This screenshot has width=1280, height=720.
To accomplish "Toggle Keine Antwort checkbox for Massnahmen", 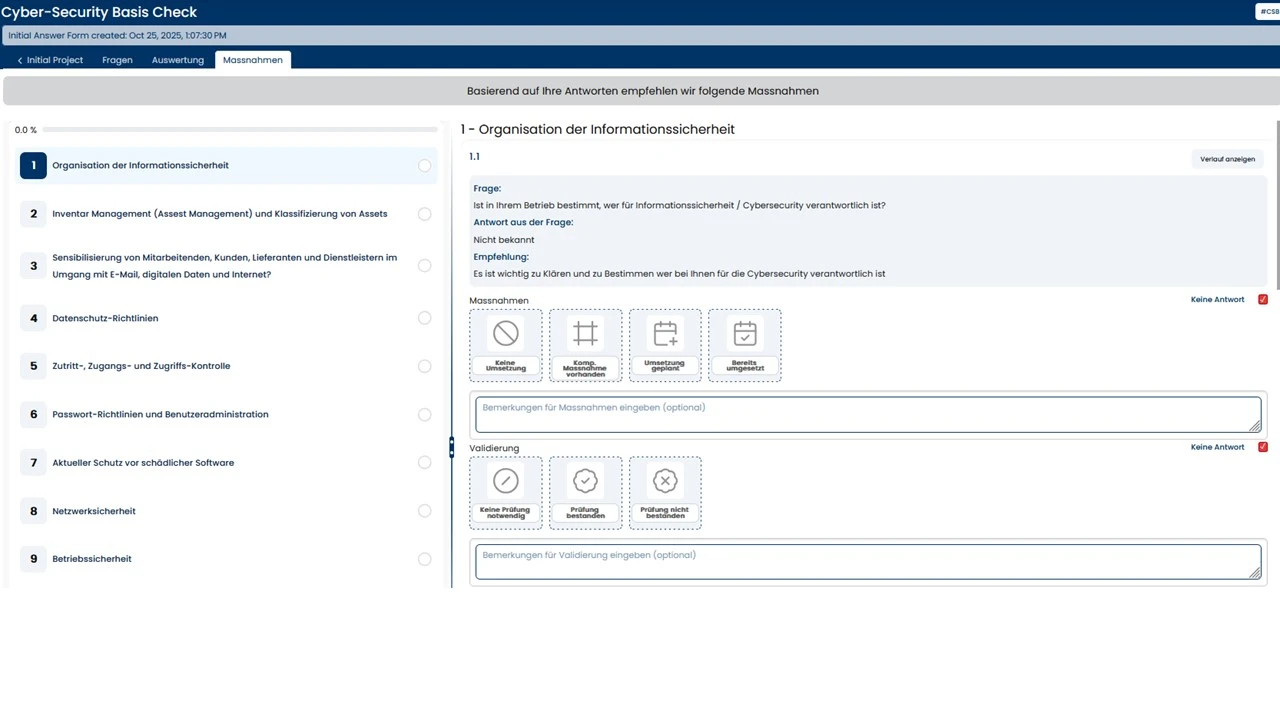I will [x=1263, y=300].
